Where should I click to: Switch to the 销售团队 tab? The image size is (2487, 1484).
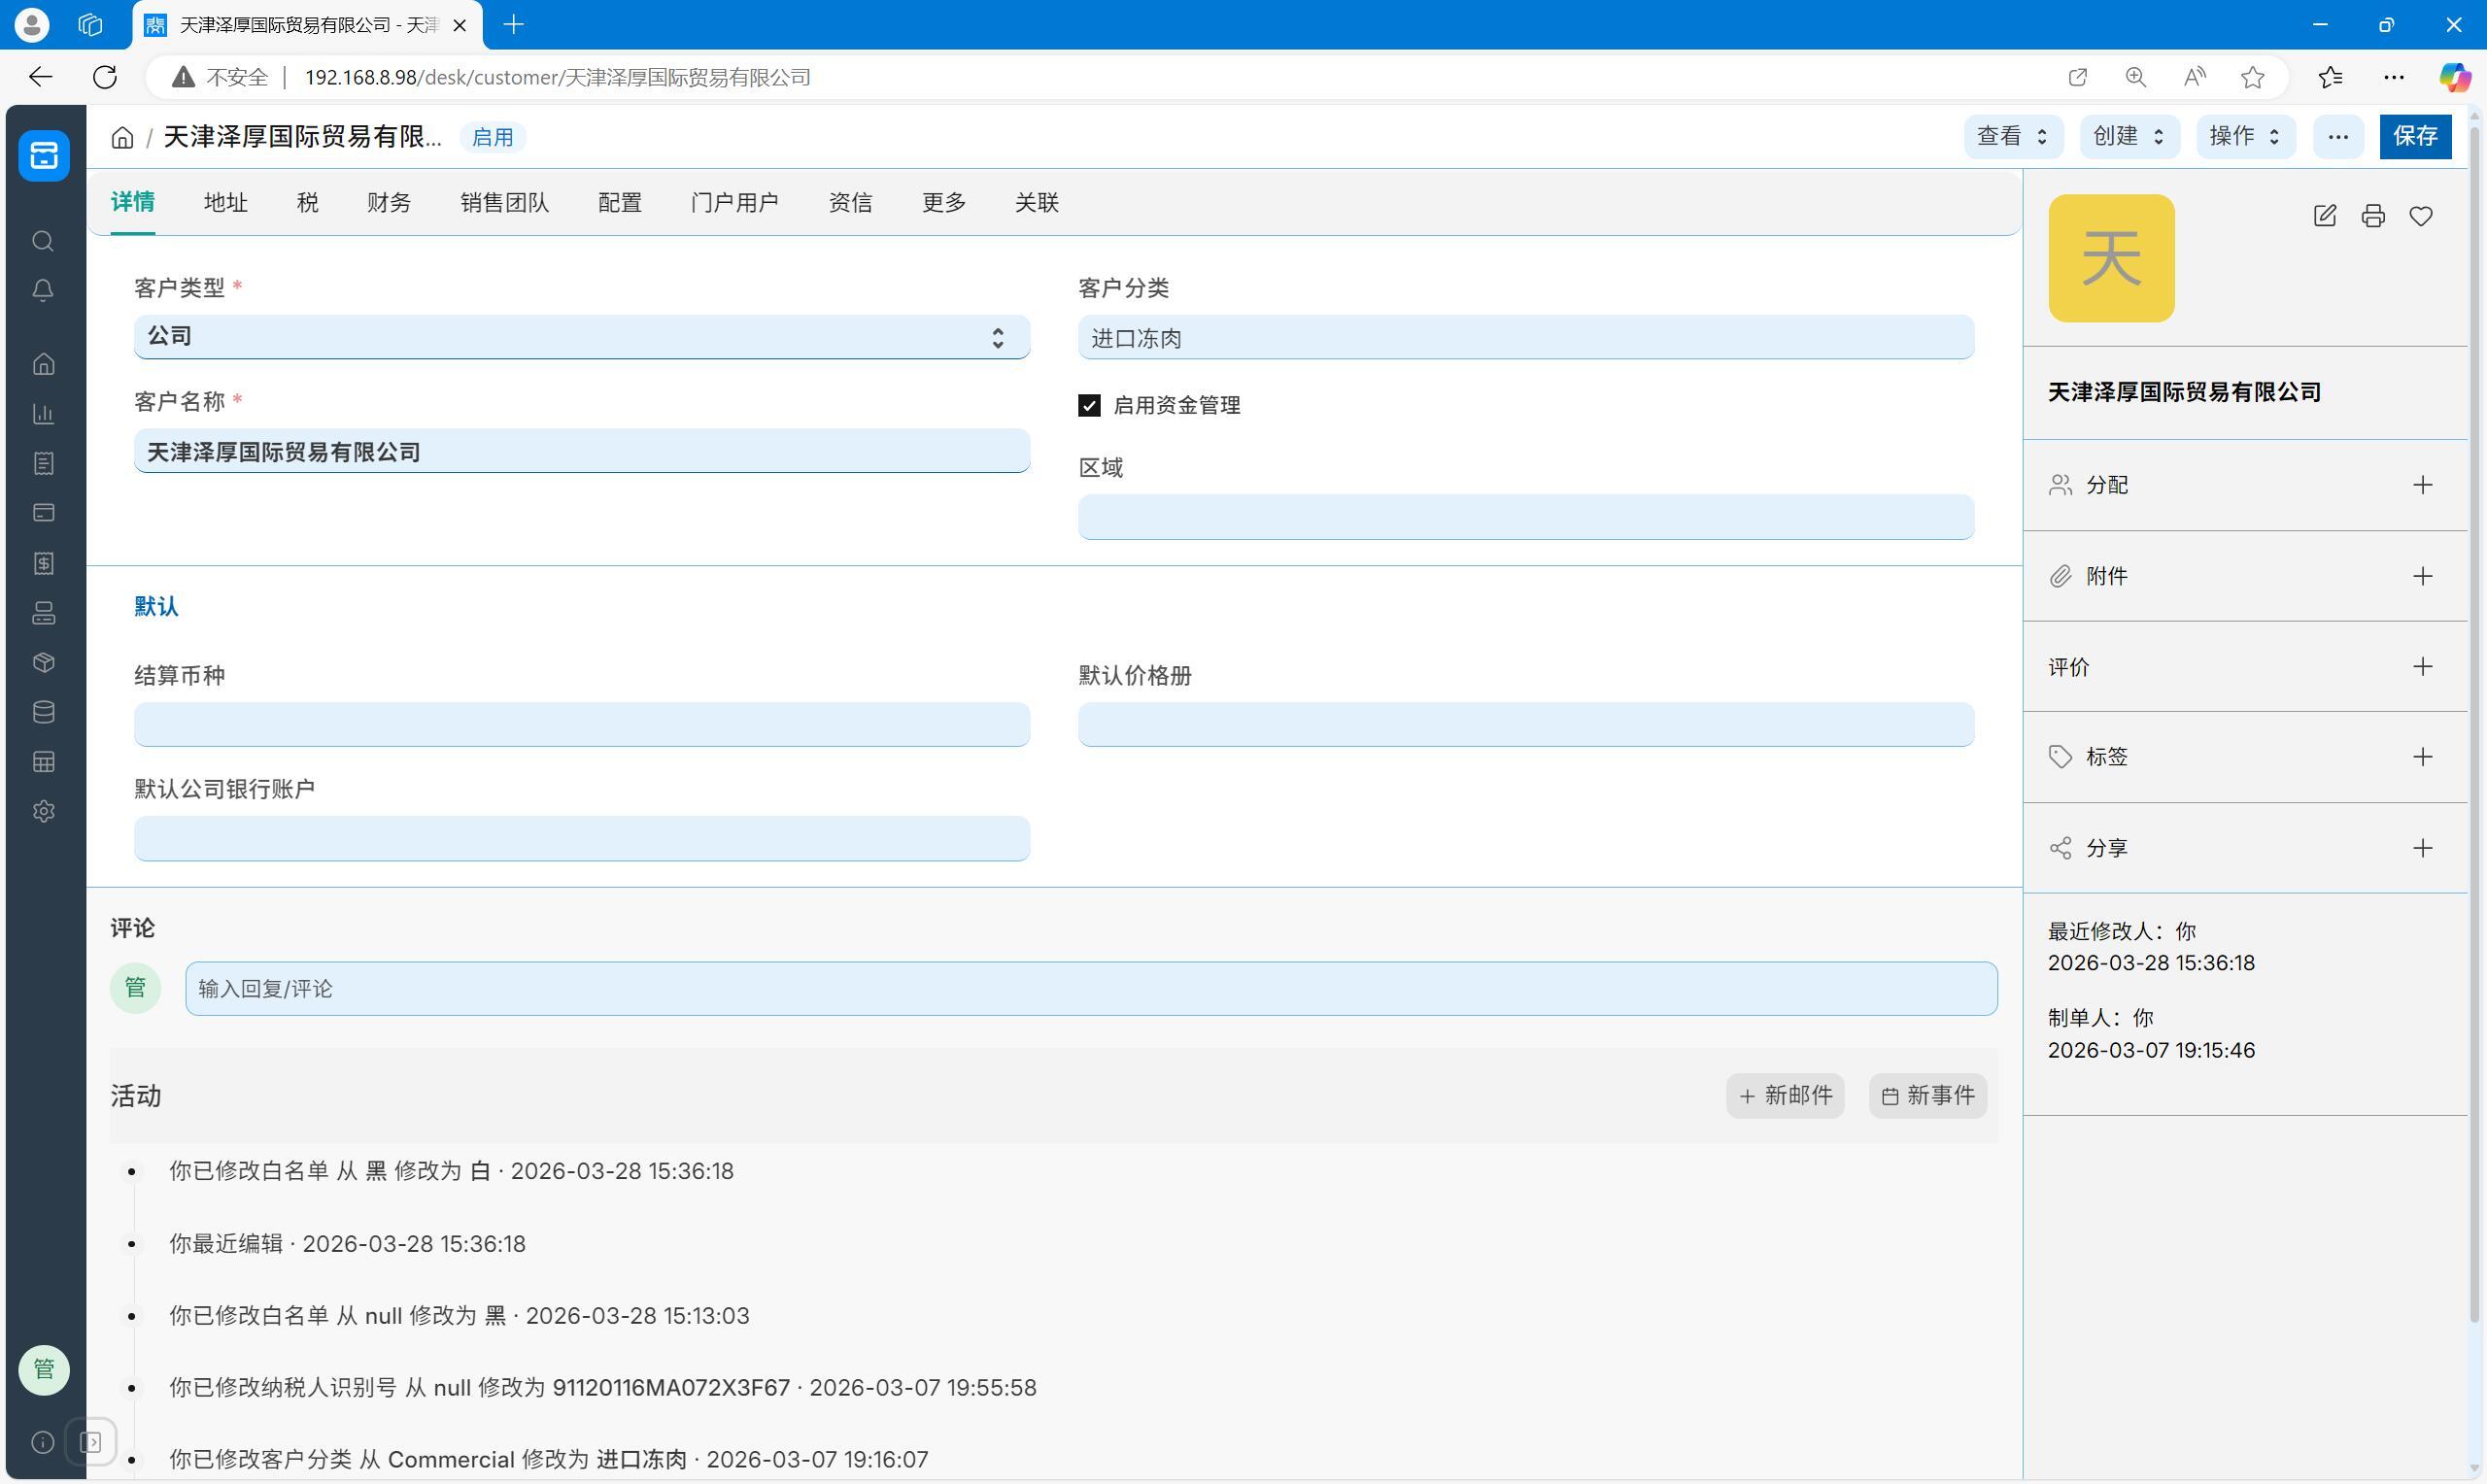point(504,203)
